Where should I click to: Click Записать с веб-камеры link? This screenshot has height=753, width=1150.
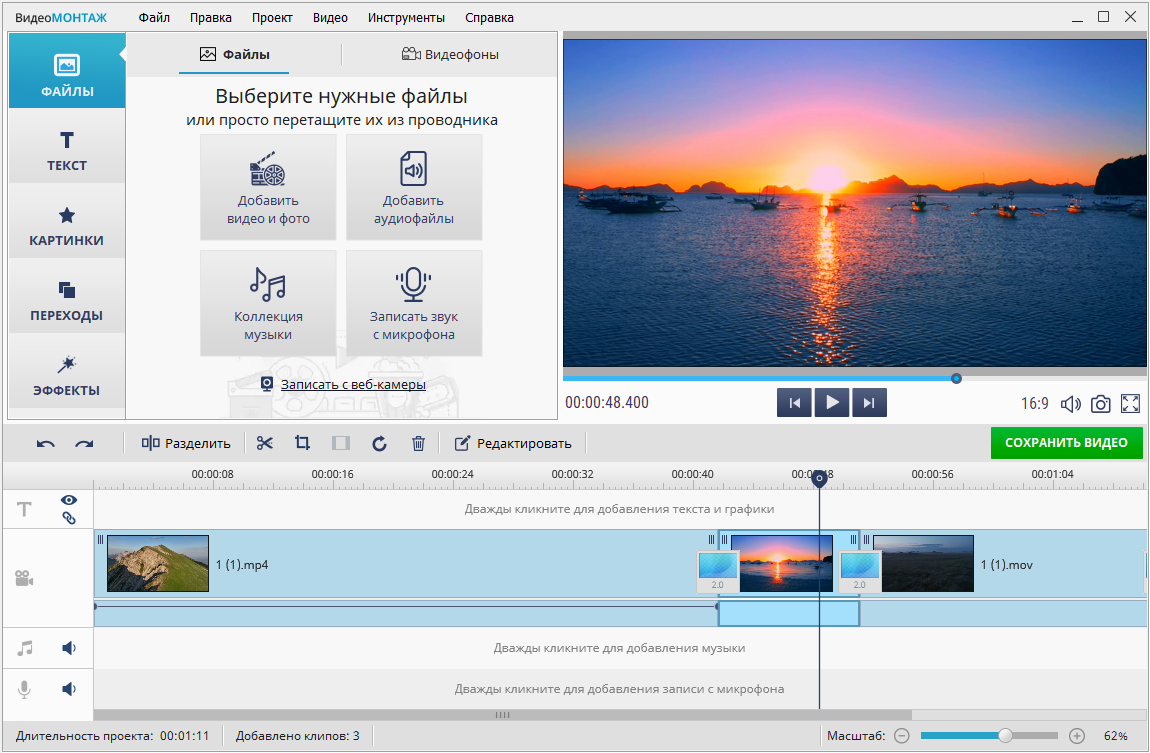352,384
